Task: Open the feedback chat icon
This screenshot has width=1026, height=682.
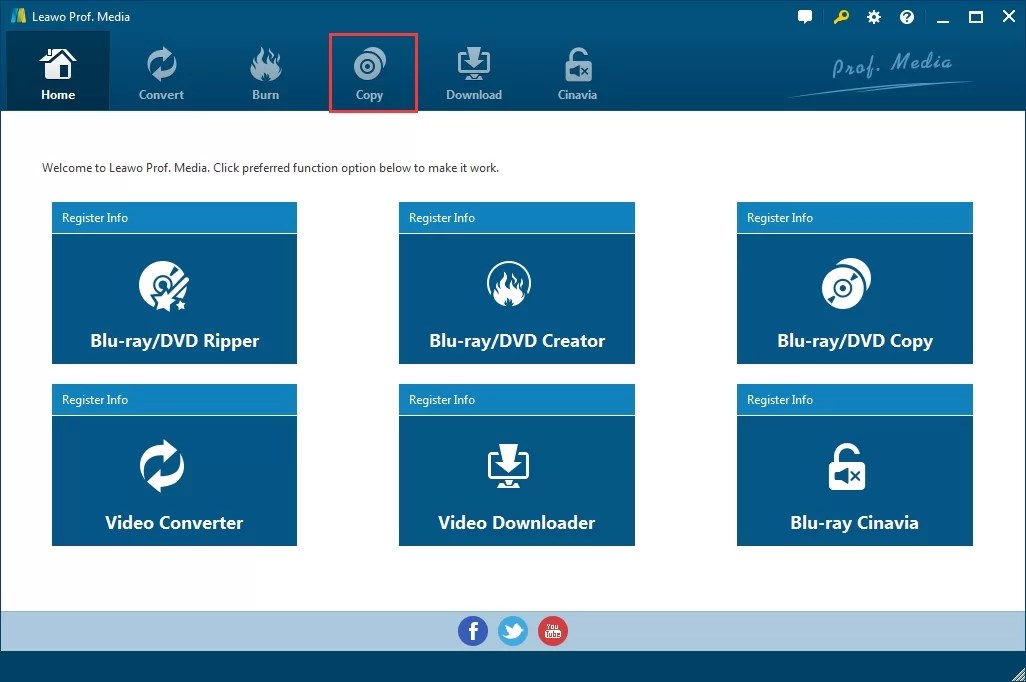Action: 805,16
